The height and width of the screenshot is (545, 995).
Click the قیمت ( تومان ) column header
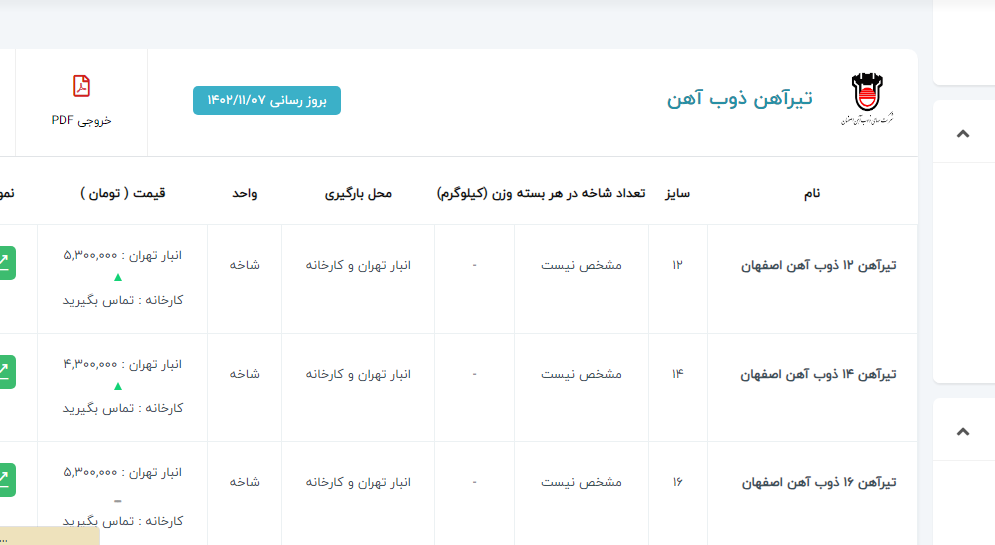point(122,193)
